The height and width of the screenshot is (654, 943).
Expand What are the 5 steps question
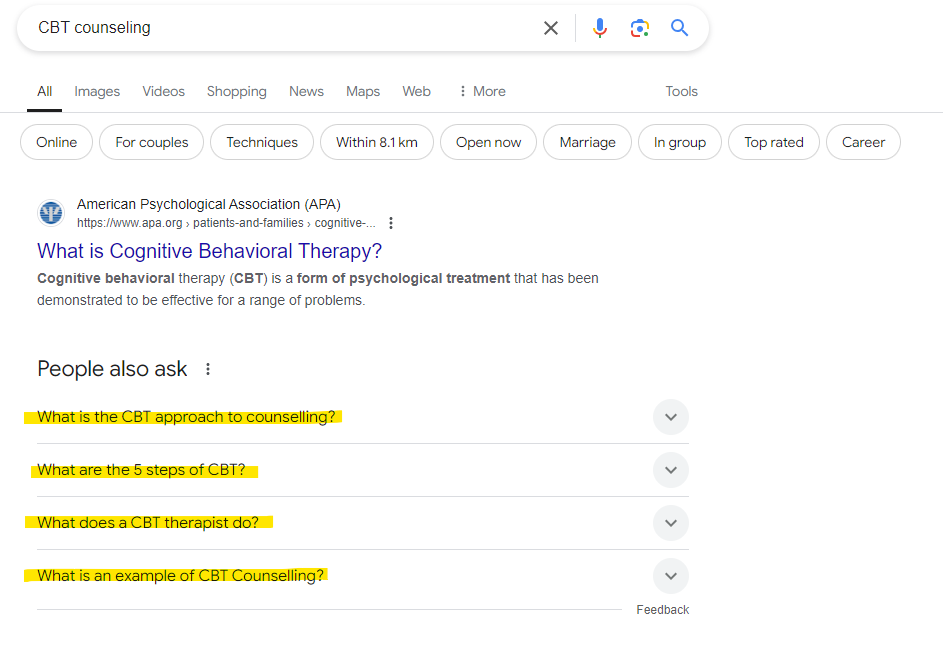(x=671, y=470)
